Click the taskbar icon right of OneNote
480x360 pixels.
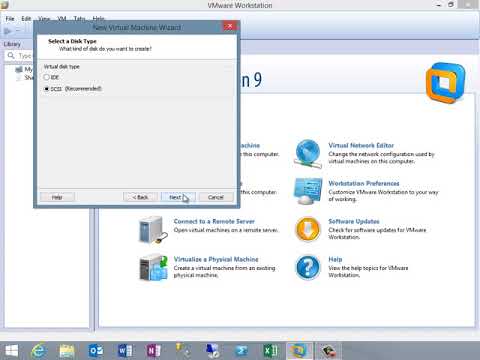pyautogui.click(x=183, y=351)
